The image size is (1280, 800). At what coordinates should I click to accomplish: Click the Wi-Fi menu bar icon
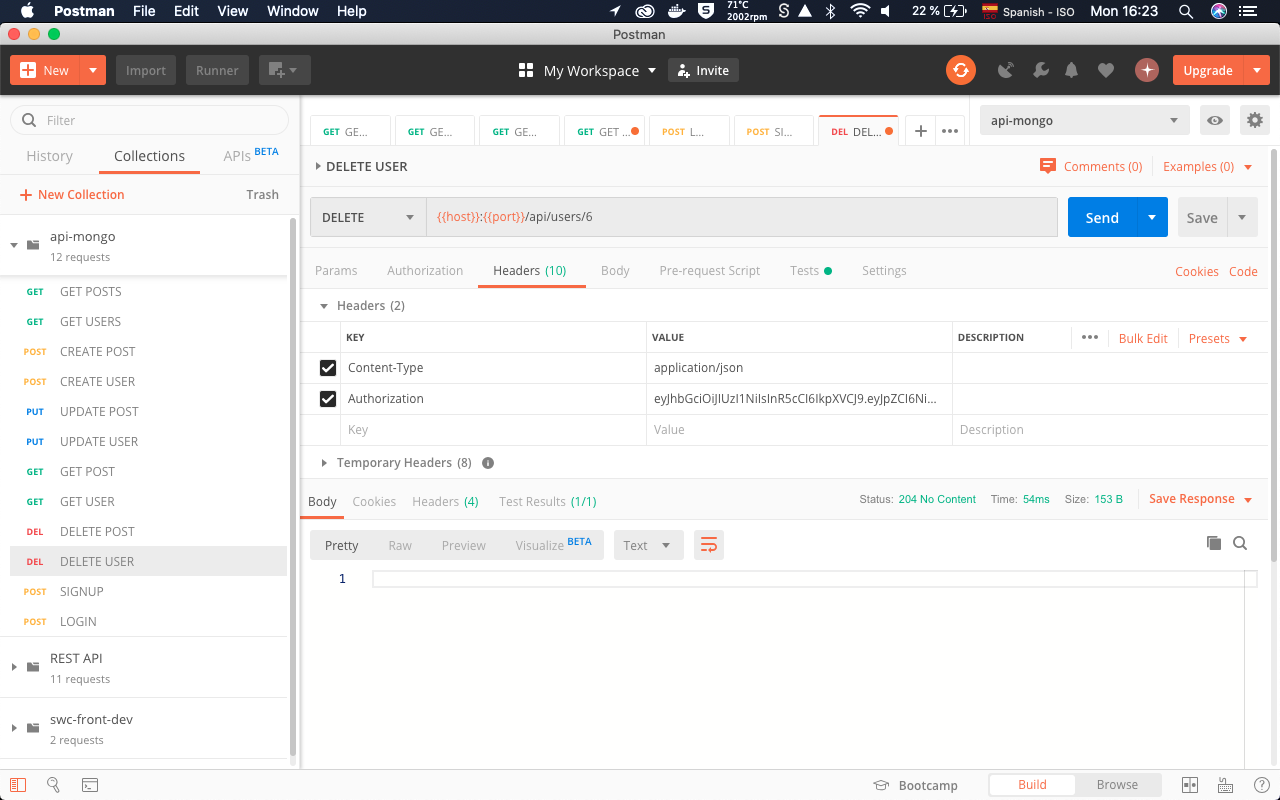(x=860, y=11)
